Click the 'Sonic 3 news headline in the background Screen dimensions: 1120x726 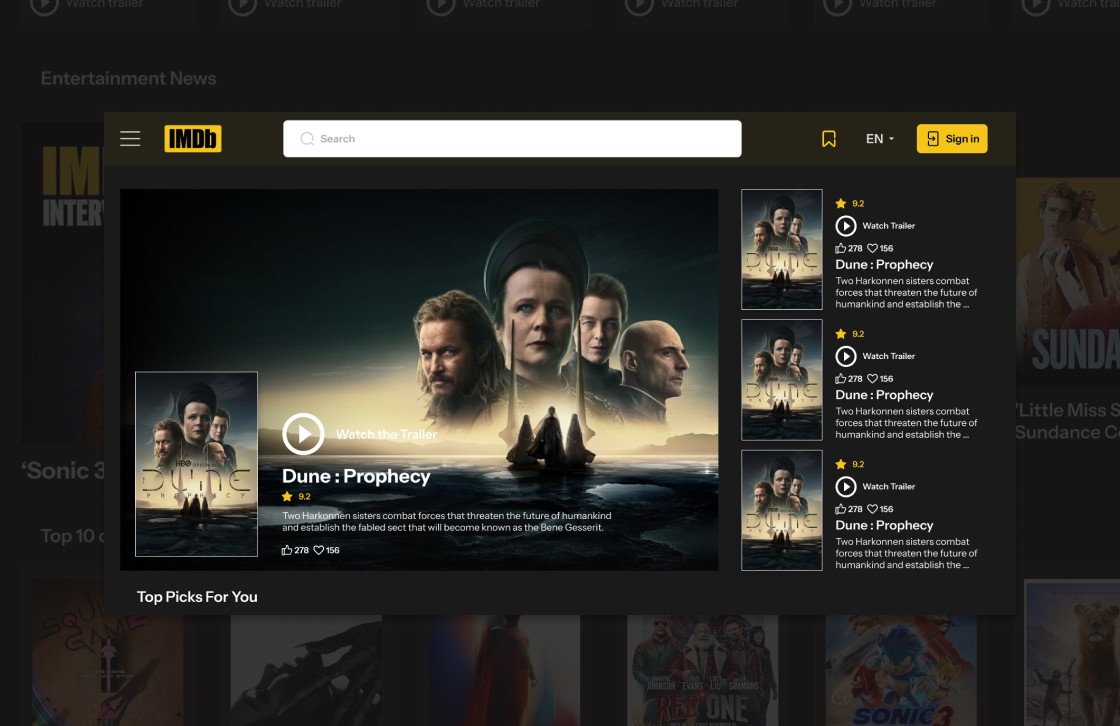coord(63,471)
